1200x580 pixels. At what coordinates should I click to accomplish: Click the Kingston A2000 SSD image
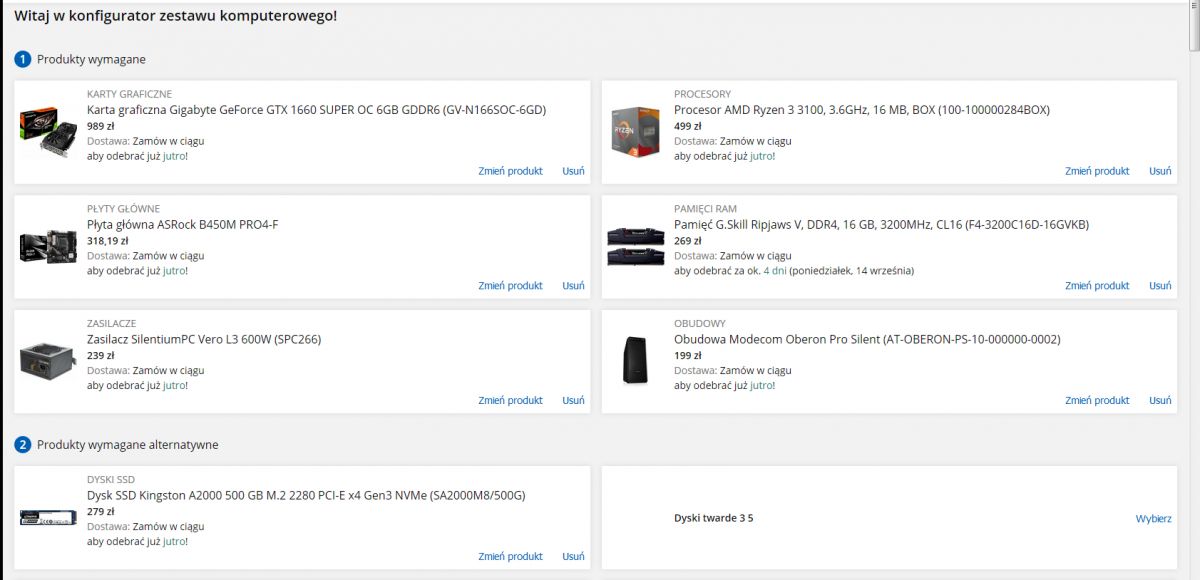(x=48, y=517)
